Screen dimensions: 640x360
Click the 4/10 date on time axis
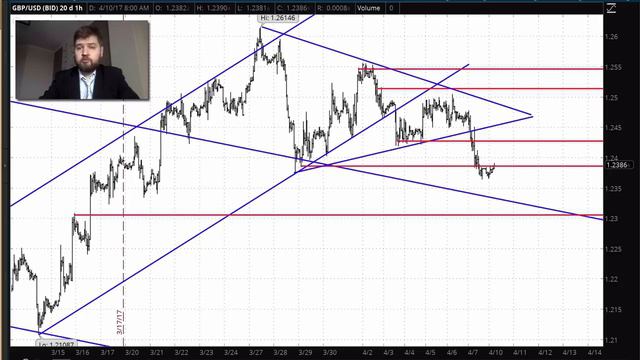coord(496,352)
